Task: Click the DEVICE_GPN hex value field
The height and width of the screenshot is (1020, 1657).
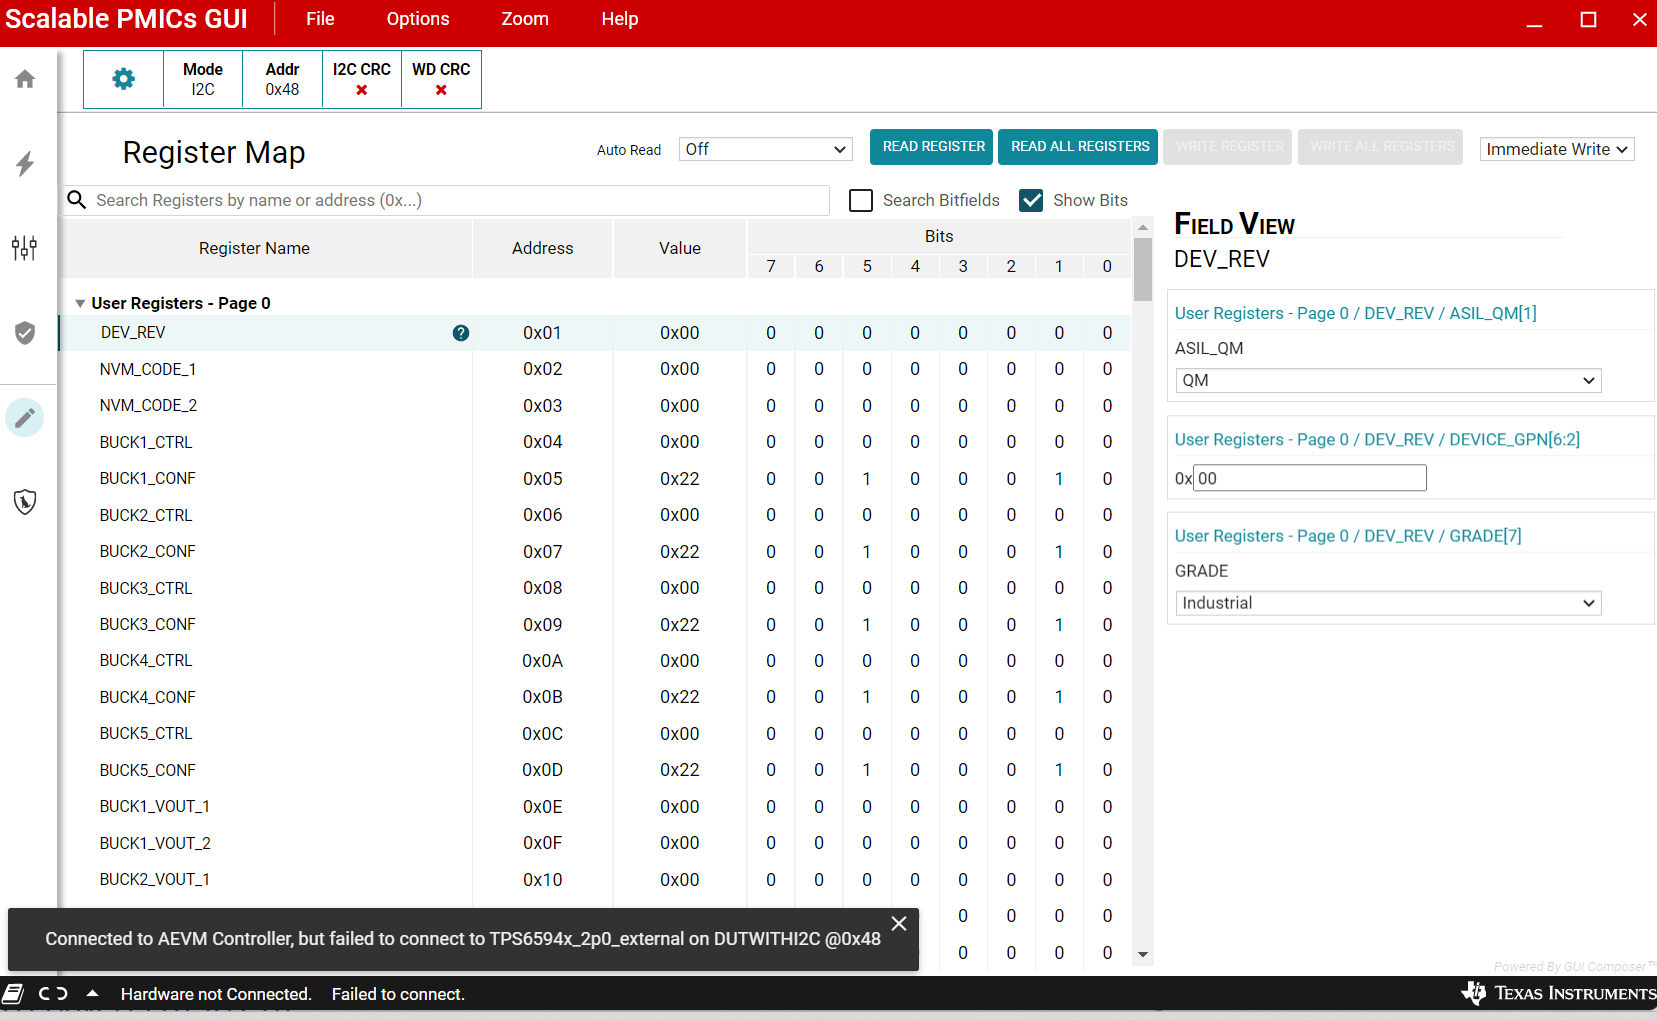Action: click(x=1310, y=478)
